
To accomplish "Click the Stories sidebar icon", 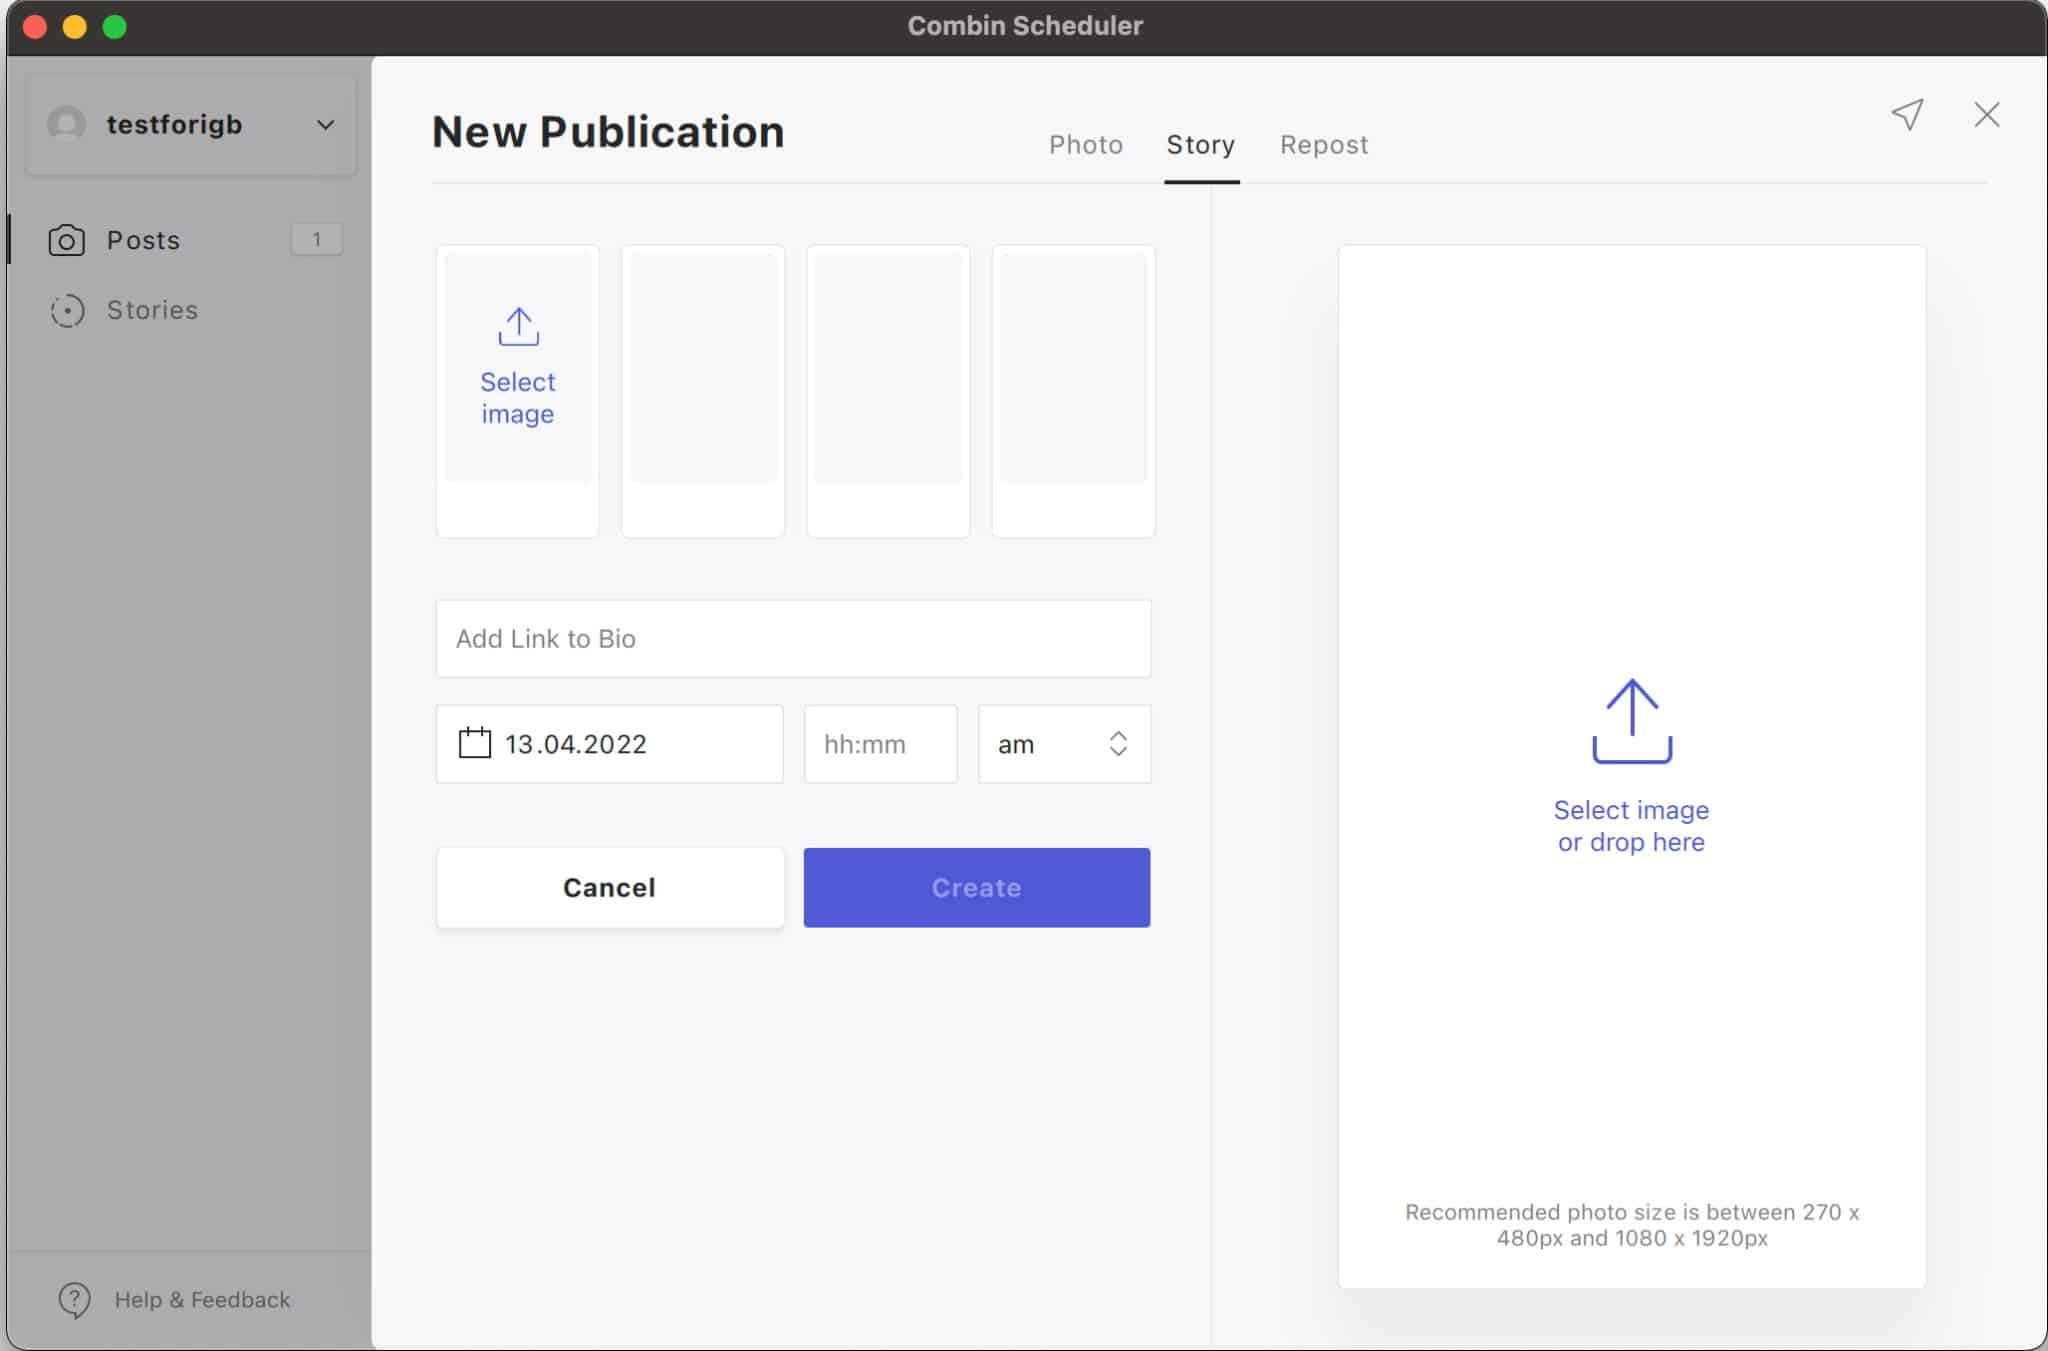I will (x=66, y=309).
